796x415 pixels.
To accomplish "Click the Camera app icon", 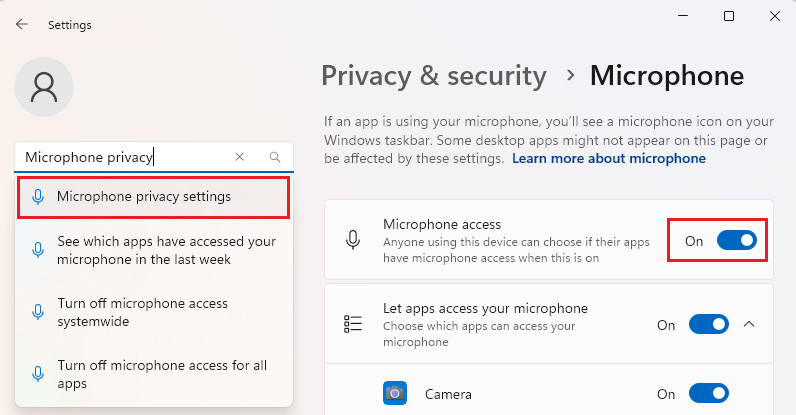I will click(395, 393).
